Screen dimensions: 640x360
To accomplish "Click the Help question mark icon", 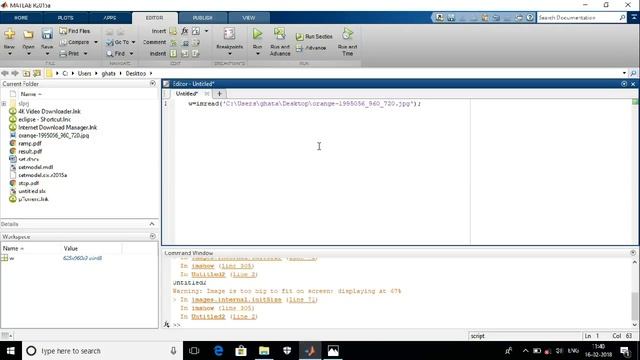I will tap(530, 18).
